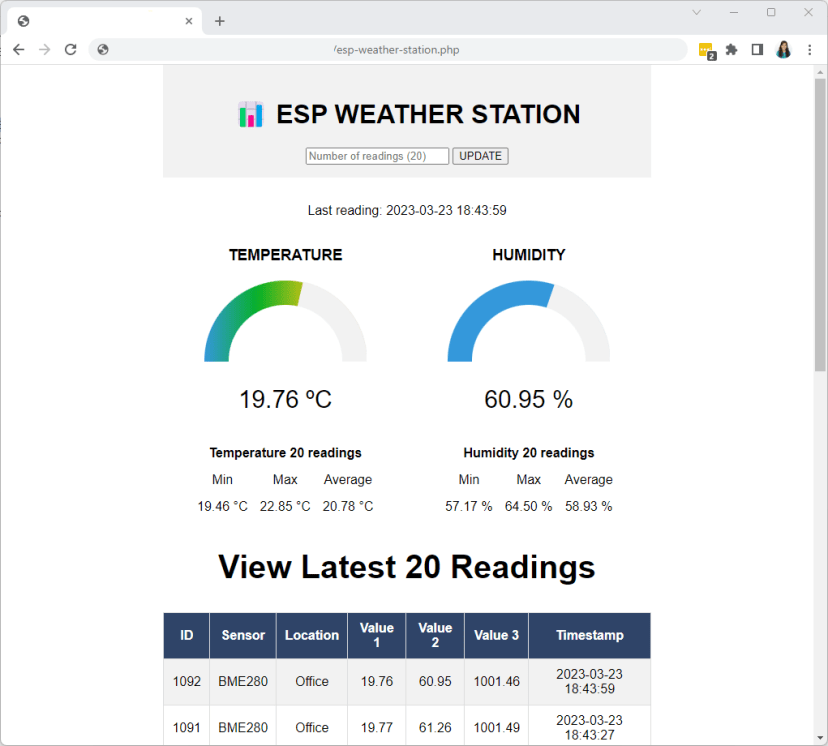Click the yellow extension icon with badge 2
The width and height of the screenshot is (828, 746).
click(705, 49)
